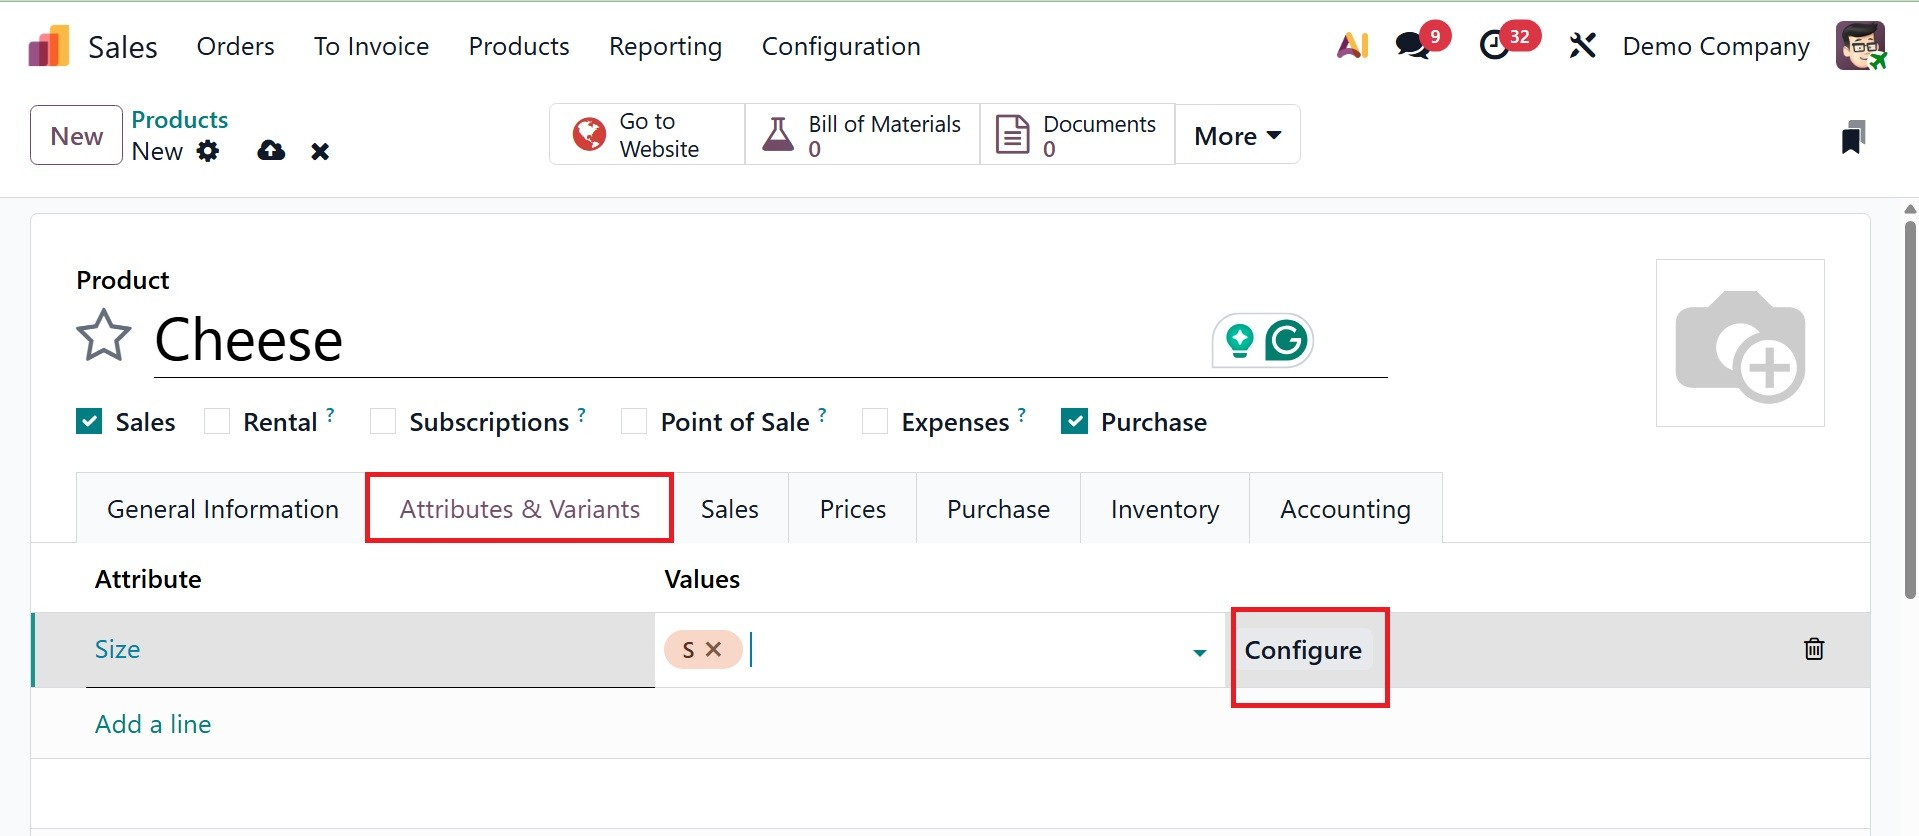
Task: Delete the Size attribute line
Action: (x=1813, y=649)
